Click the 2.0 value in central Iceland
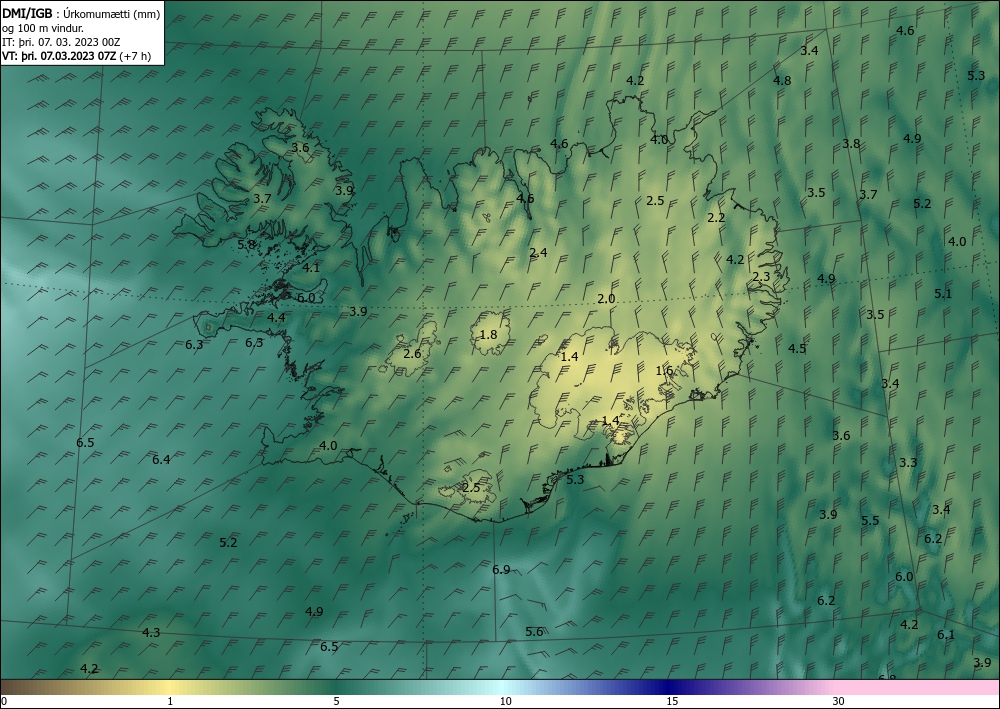The height and width of the screenshot is (709, 1000). pyautogui.click(x=606, y=298)
